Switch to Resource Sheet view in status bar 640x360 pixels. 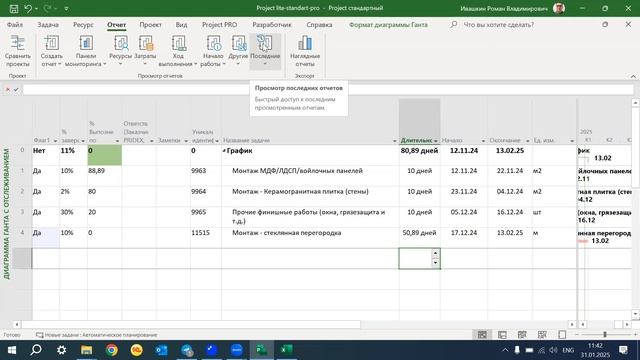[542, 335]
